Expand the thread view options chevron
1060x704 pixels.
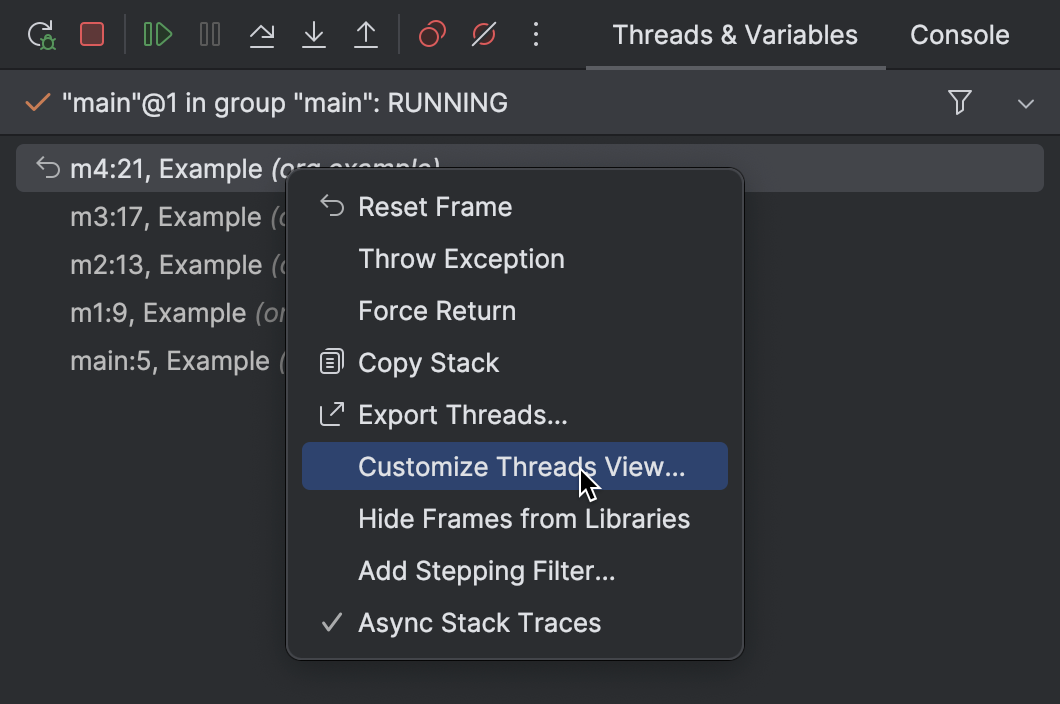coord(1025,102)
